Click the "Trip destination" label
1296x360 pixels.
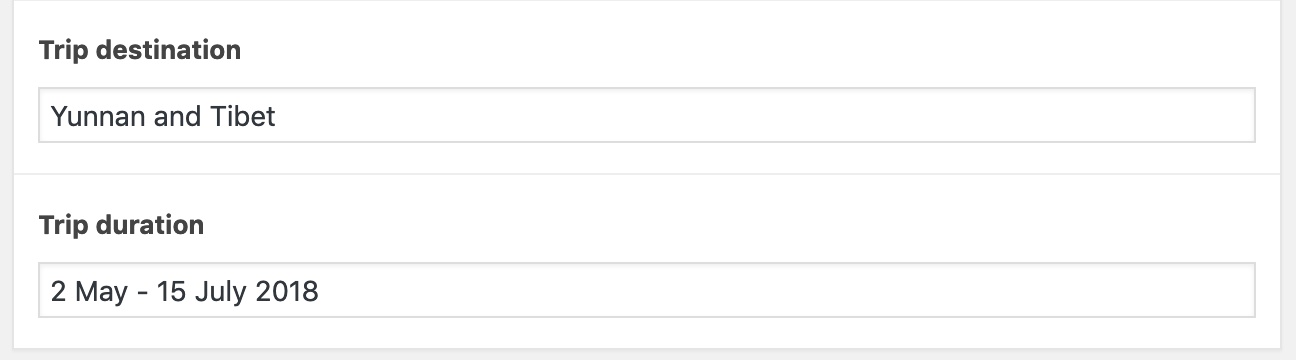tap(140, 50)
